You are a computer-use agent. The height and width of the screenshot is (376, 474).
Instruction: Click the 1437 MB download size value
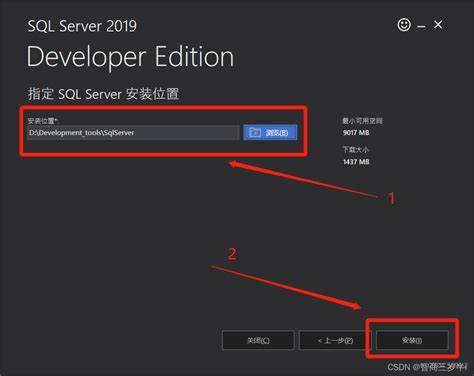point(356,162)
